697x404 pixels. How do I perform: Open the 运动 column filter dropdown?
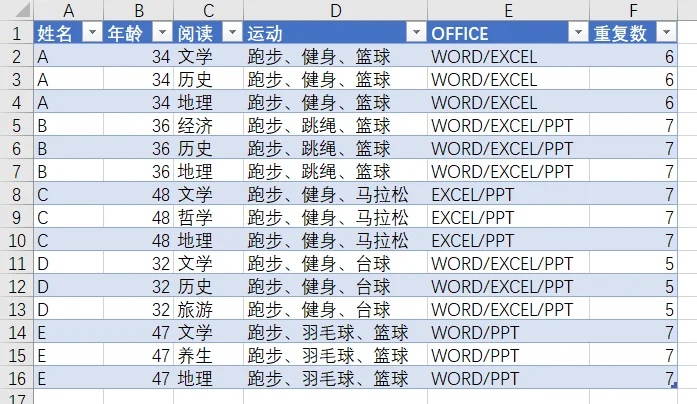click(417, 32)
